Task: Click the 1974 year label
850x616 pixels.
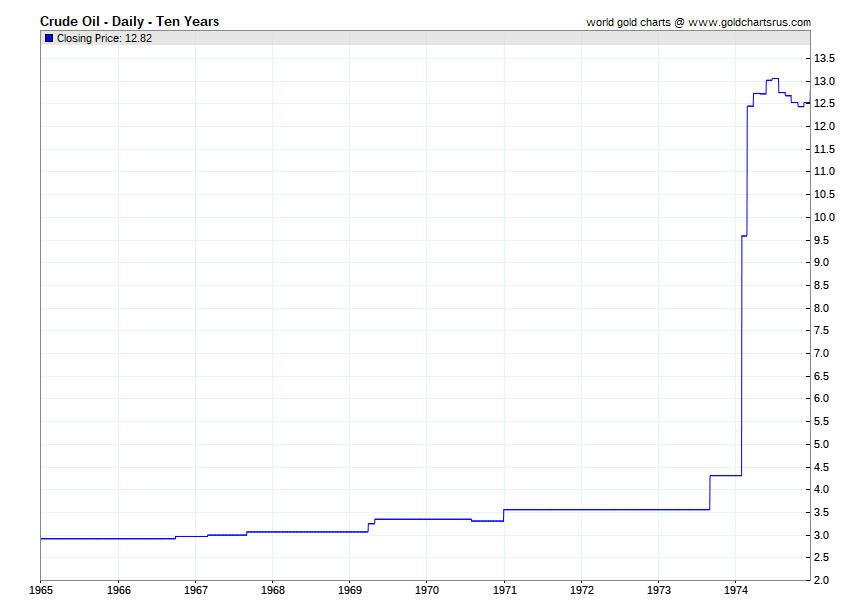Action: coord(736,590)
